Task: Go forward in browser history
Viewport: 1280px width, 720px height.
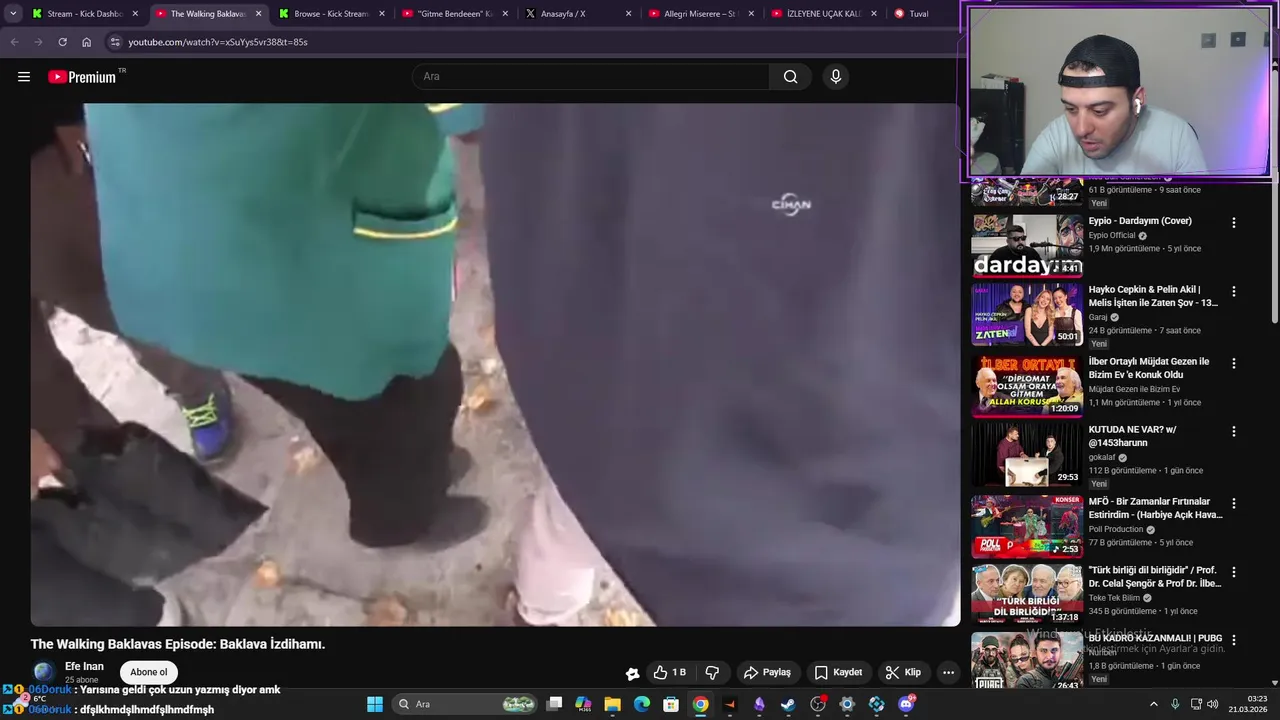Action: (38, 42)
